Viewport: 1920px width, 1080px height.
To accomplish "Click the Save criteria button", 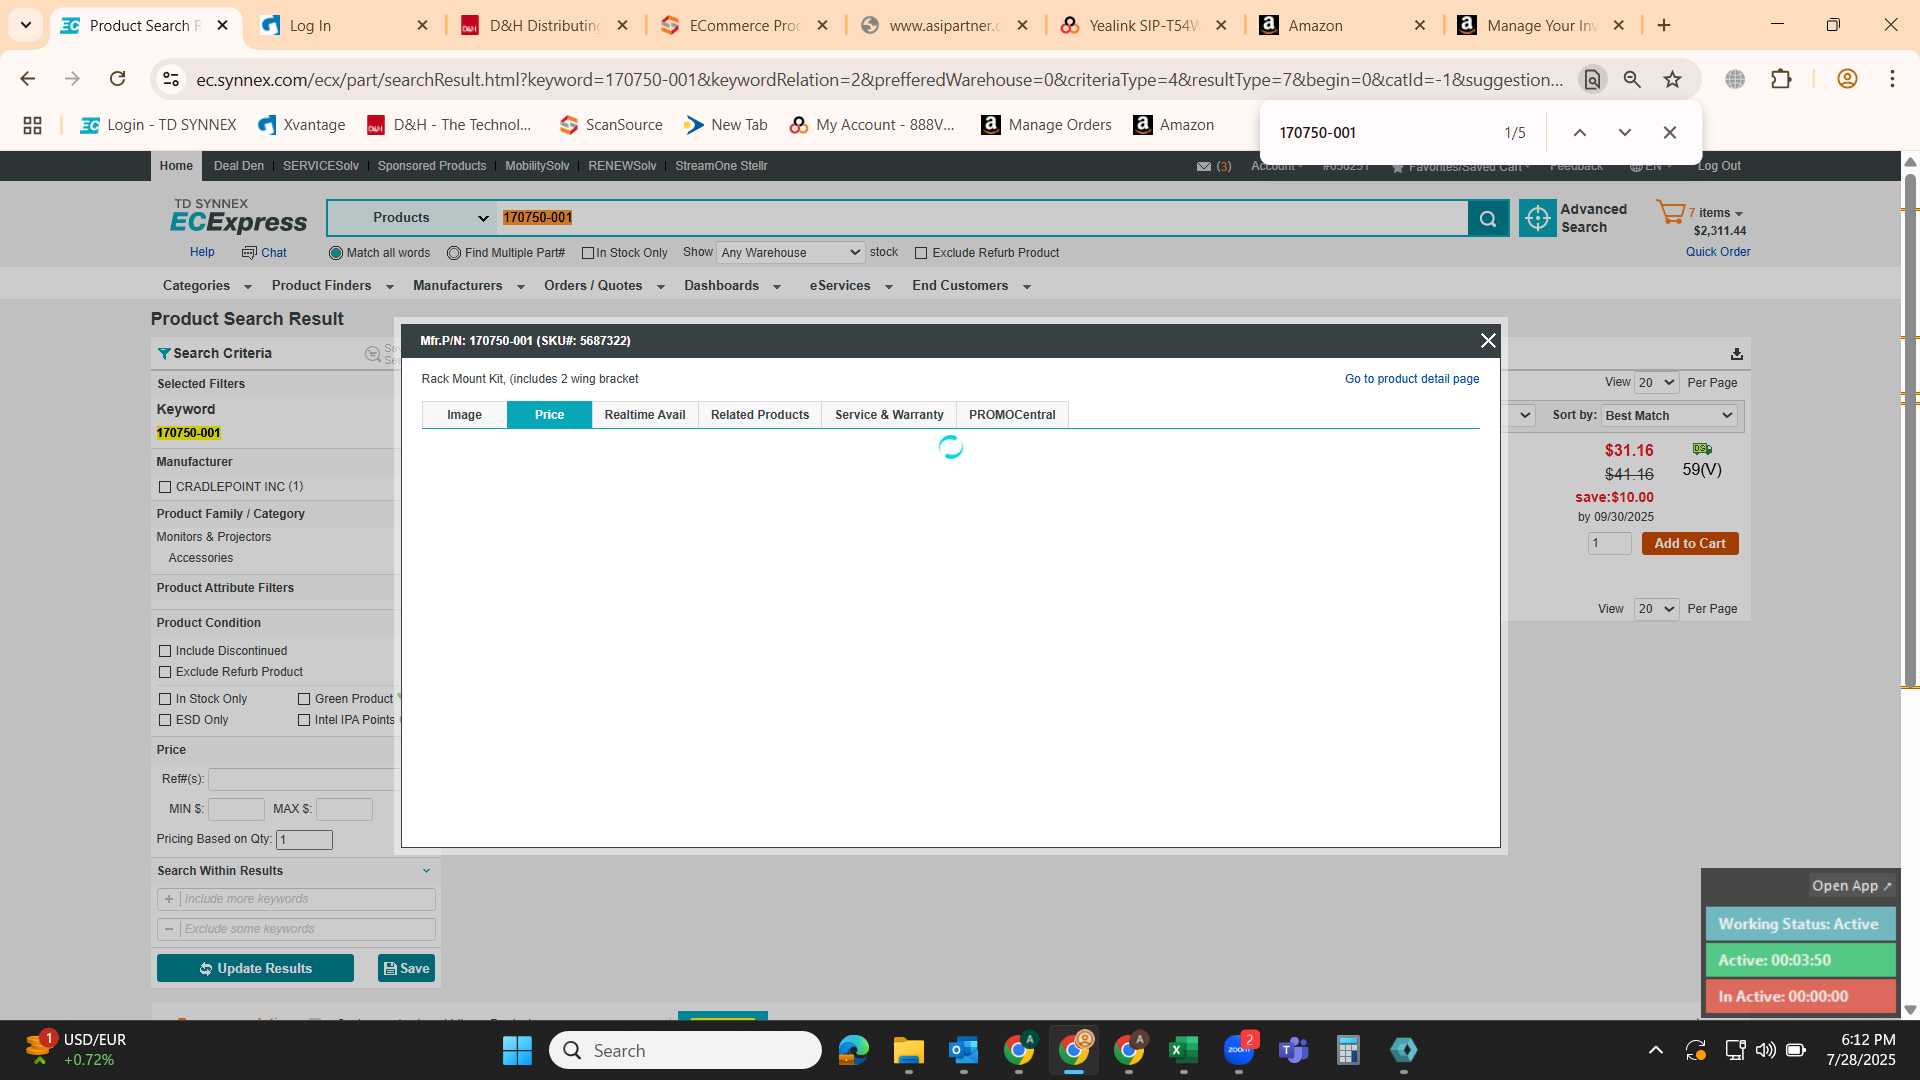I will [x=406, y=968].
